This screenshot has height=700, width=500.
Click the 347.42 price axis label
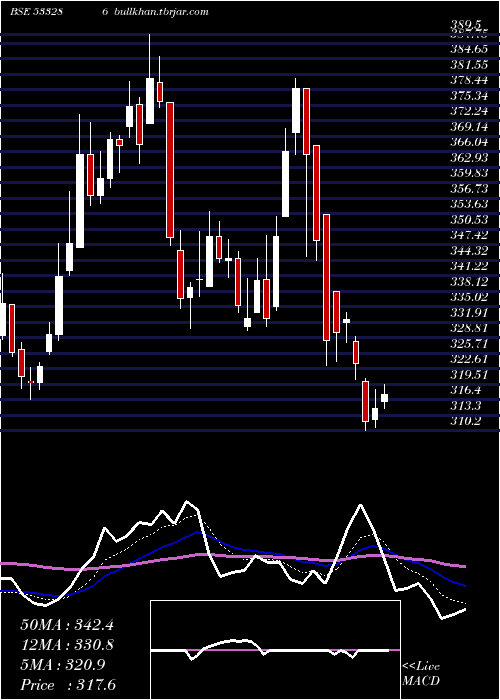[x=469, y=235]
